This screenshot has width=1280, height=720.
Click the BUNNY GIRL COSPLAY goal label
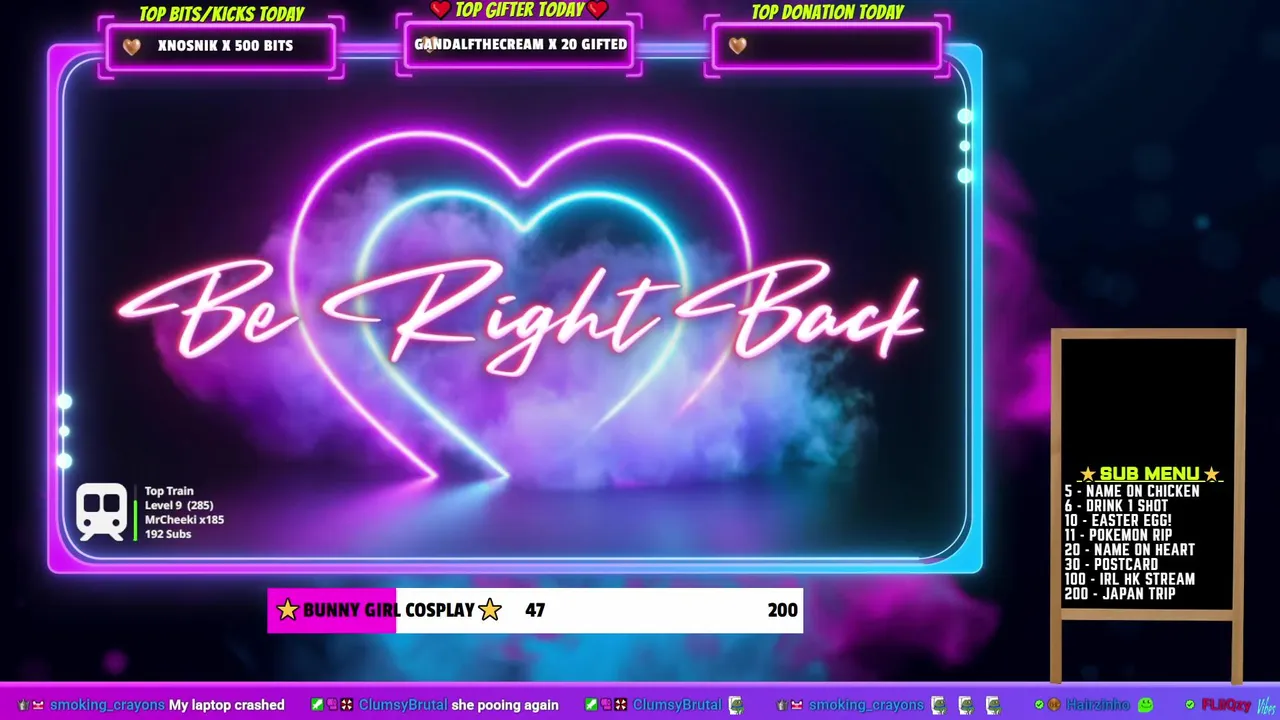point(389,610)
